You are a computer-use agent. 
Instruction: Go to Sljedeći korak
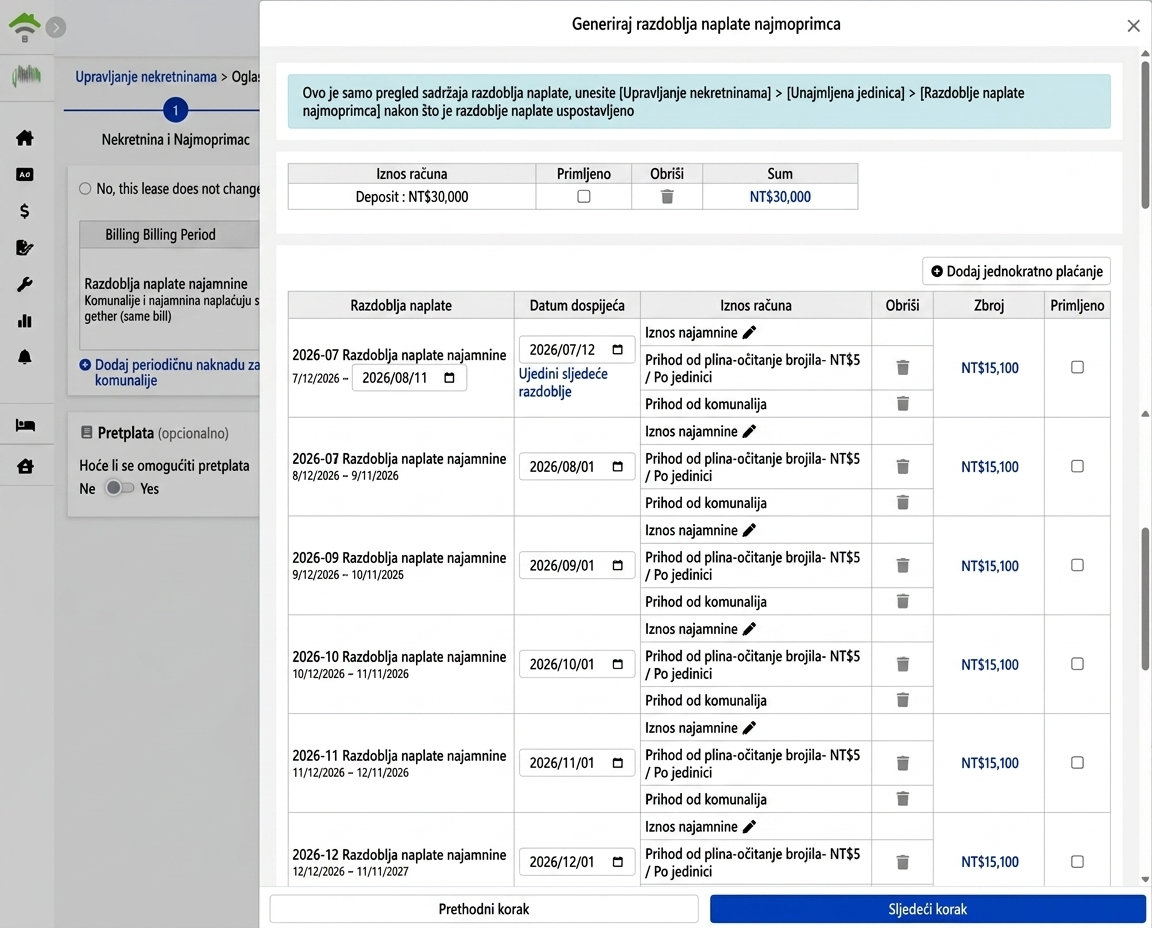point(927,909)
